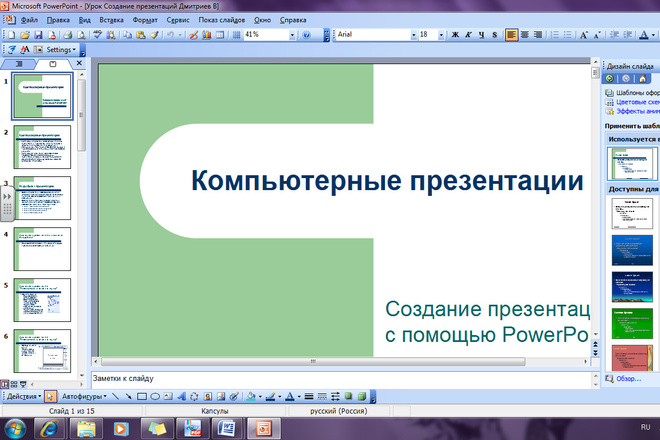Insert a chart using the chart icon
This screenshot has height=440, width=660.
(x=207, y=35)
